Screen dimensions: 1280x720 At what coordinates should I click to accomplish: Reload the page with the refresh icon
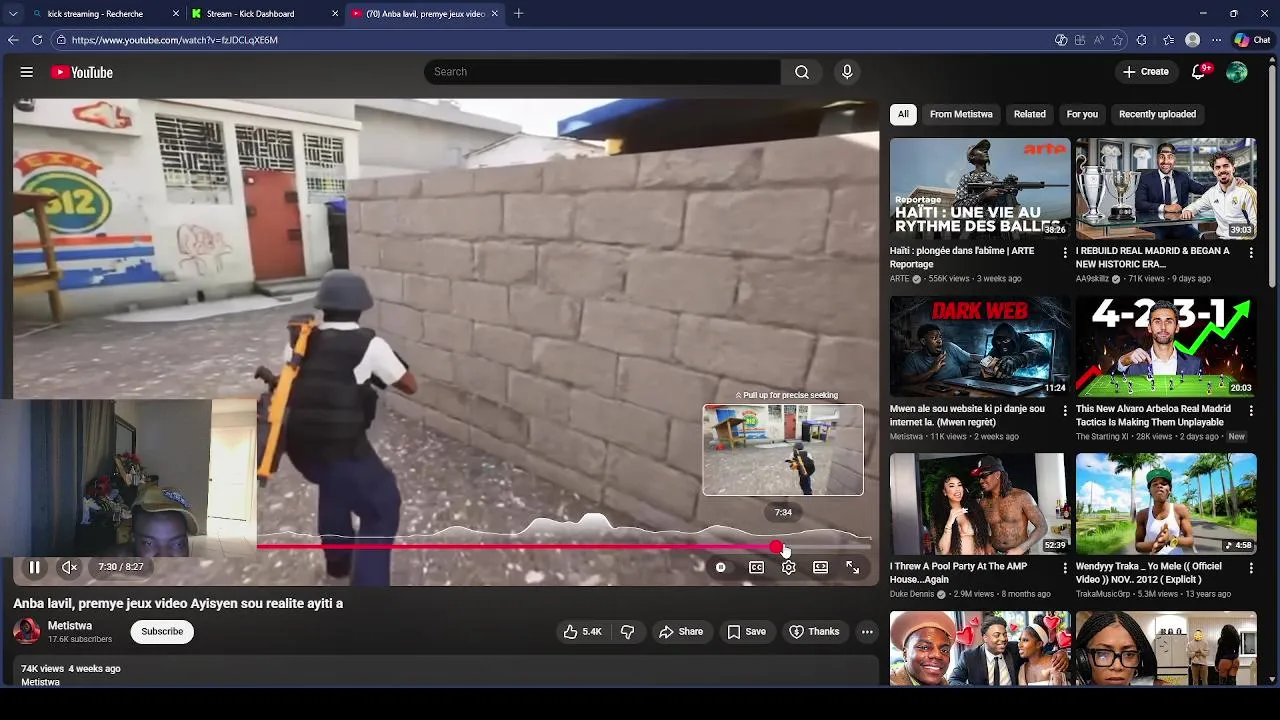(37, 40)
